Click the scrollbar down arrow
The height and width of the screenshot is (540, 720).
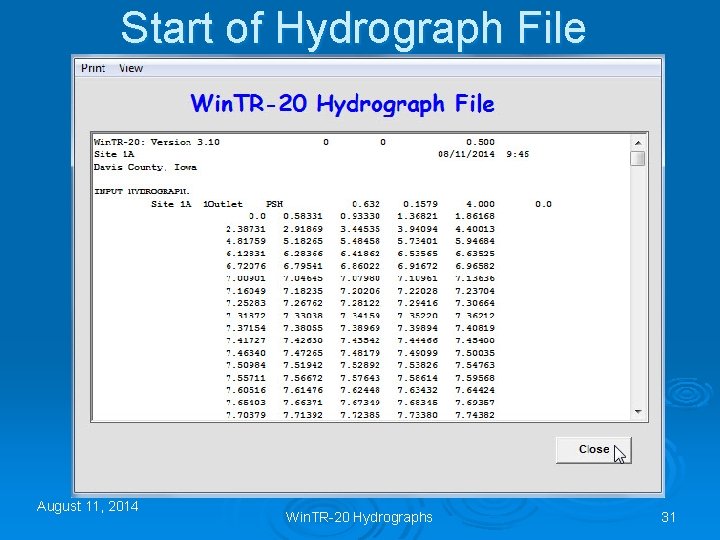[x=638, y=411]
